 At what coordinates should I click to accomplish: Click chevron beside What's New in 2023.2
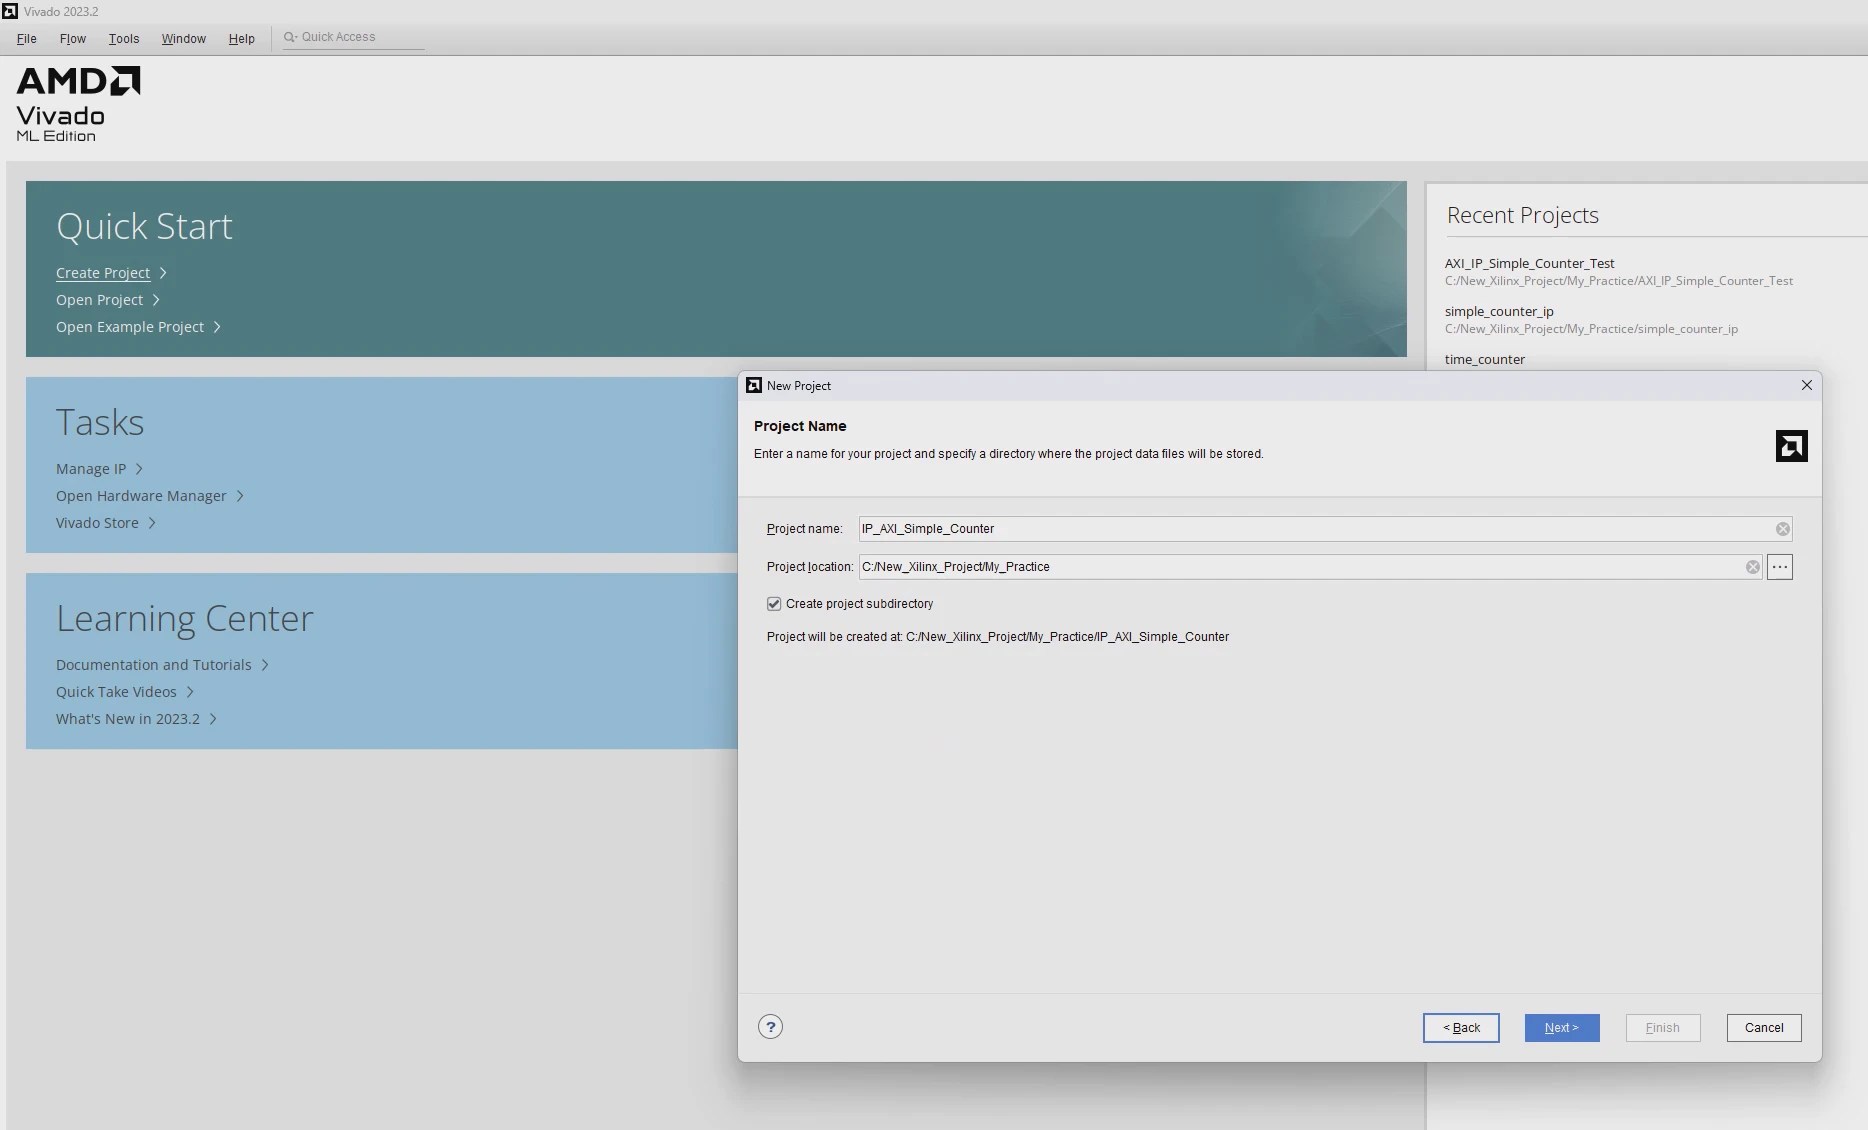tap(213, 719)
